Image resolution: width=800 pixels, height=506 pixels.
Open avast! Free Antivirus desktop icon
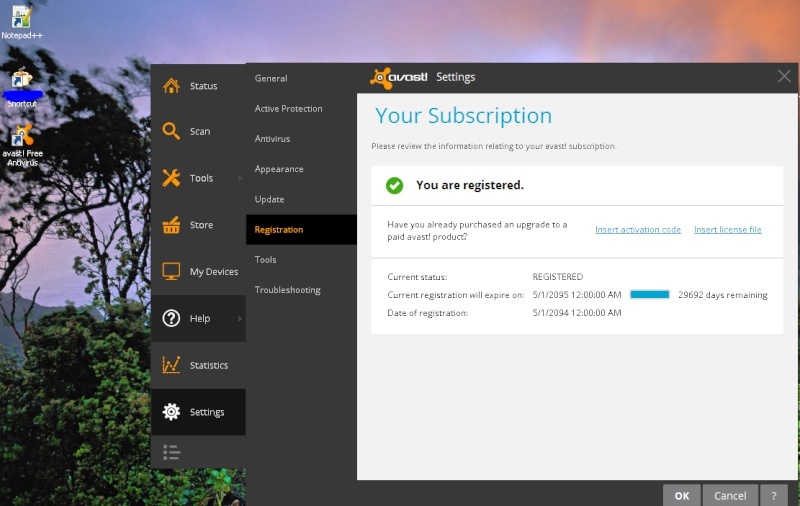click(22, 145)
